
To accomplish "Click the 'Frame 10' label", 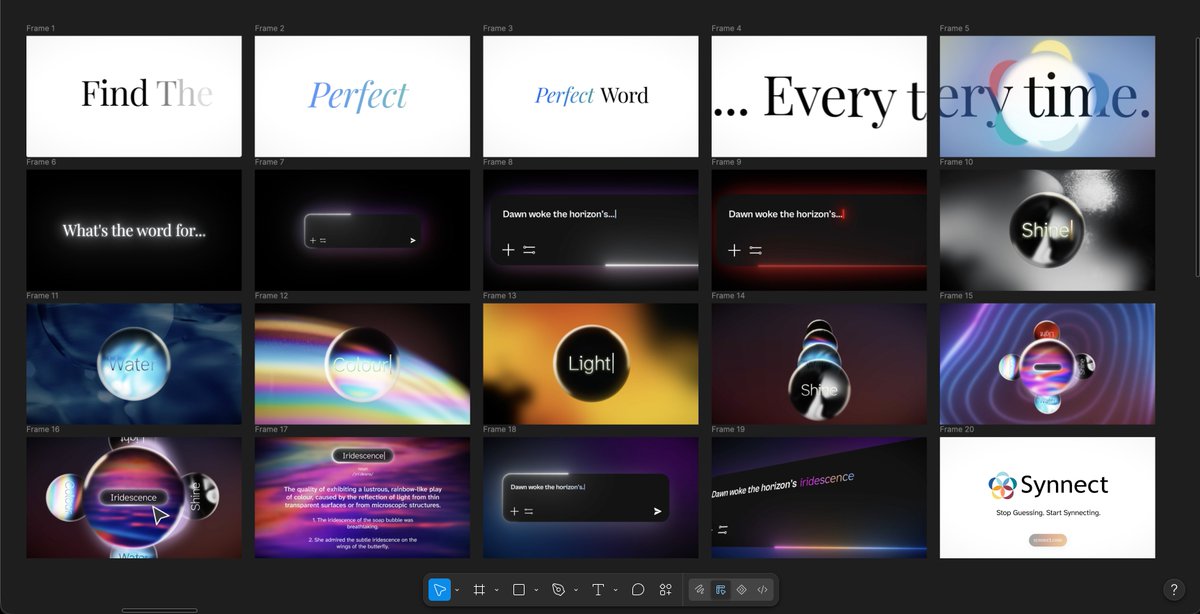I will [x=957, y=162].
